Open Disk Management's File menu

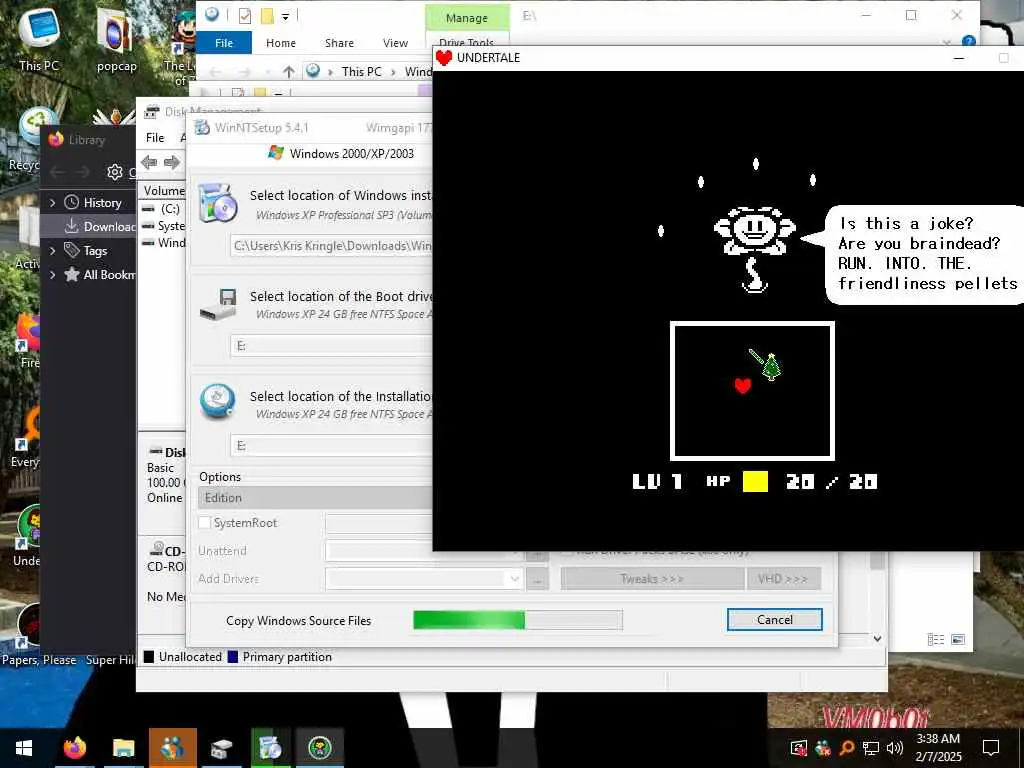[155, 138]
